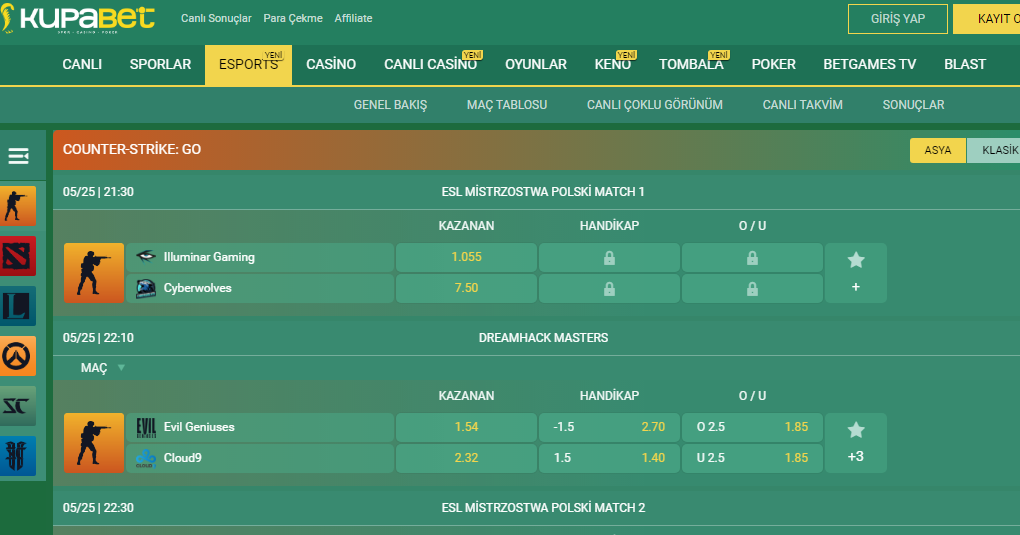Go to GENEL BAKIŞ submenu
Screen dimensions: 1020x535
390,105
